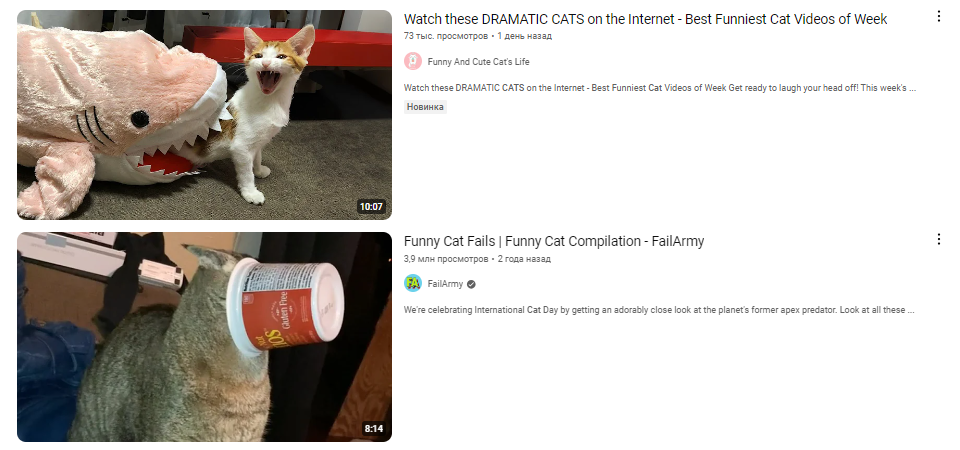Click the Новинка badge
960x450 pixels.
click(426, 107)
